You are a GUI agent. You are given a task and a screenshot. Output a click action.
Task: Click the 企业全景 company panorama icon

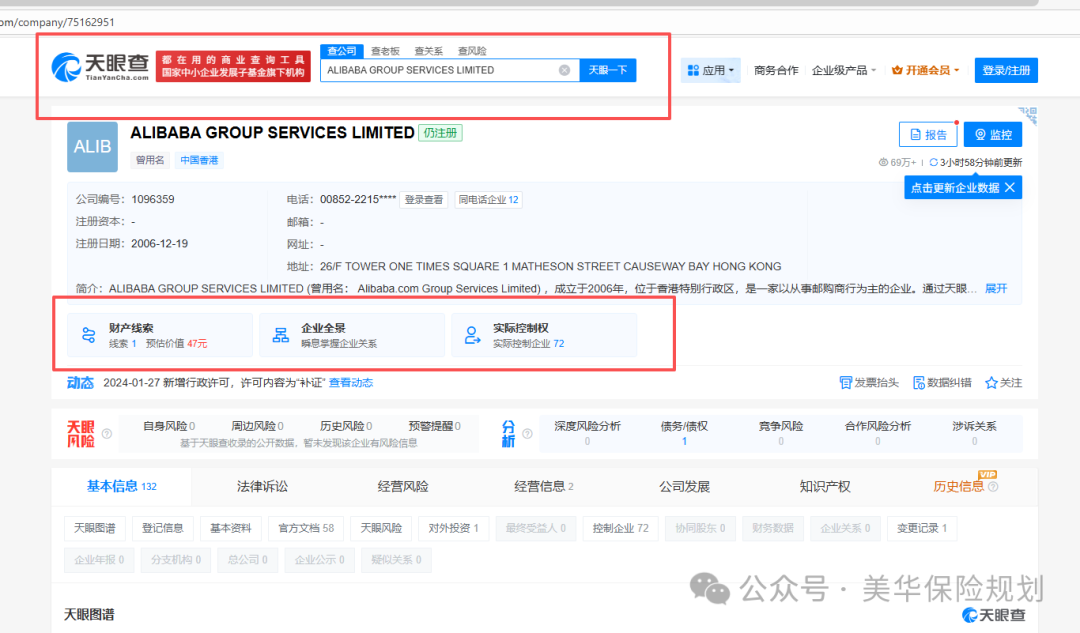[x=283, y=334]
